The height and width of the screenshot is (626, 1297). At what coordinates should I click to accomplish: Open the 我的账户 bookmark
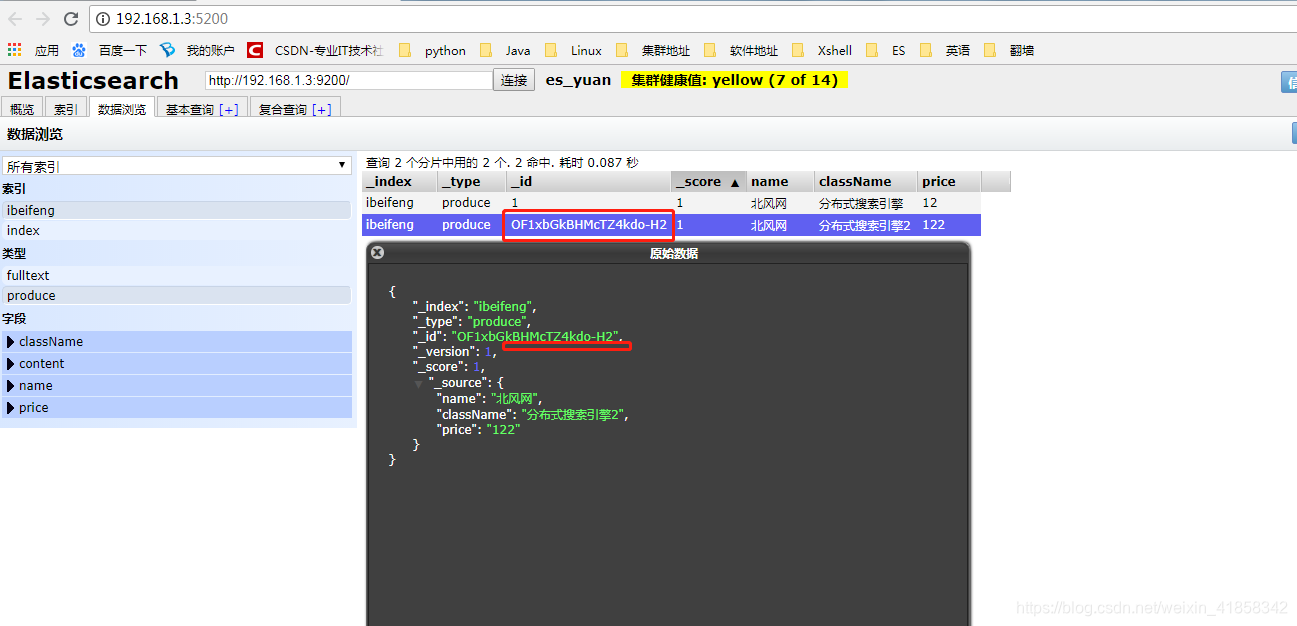(198, 50)
